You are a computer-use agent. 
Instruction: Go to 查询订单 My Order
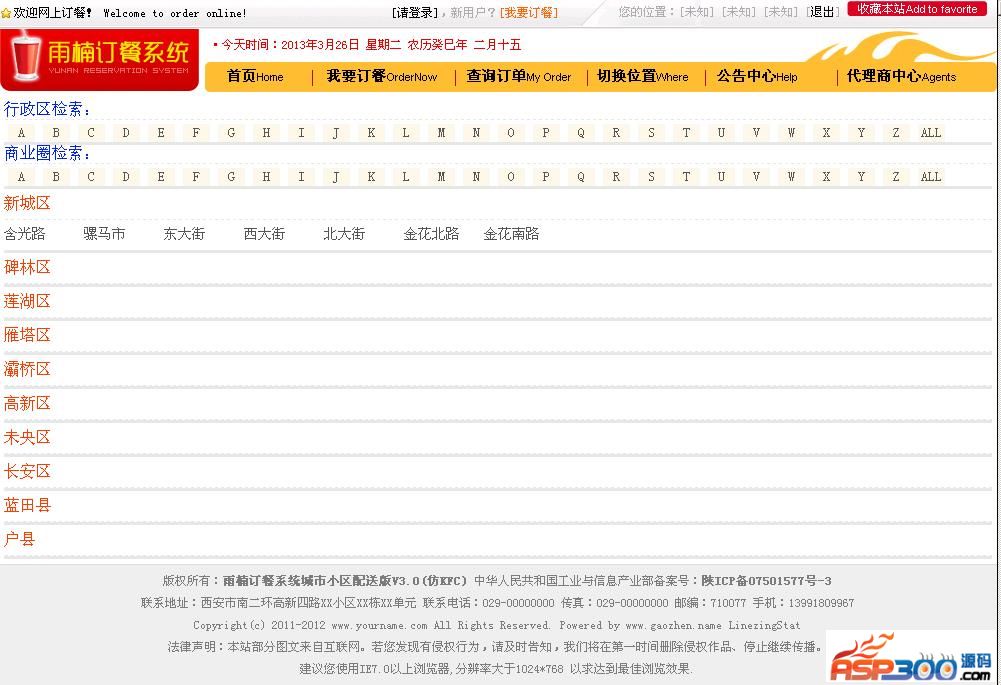[518, 77]
